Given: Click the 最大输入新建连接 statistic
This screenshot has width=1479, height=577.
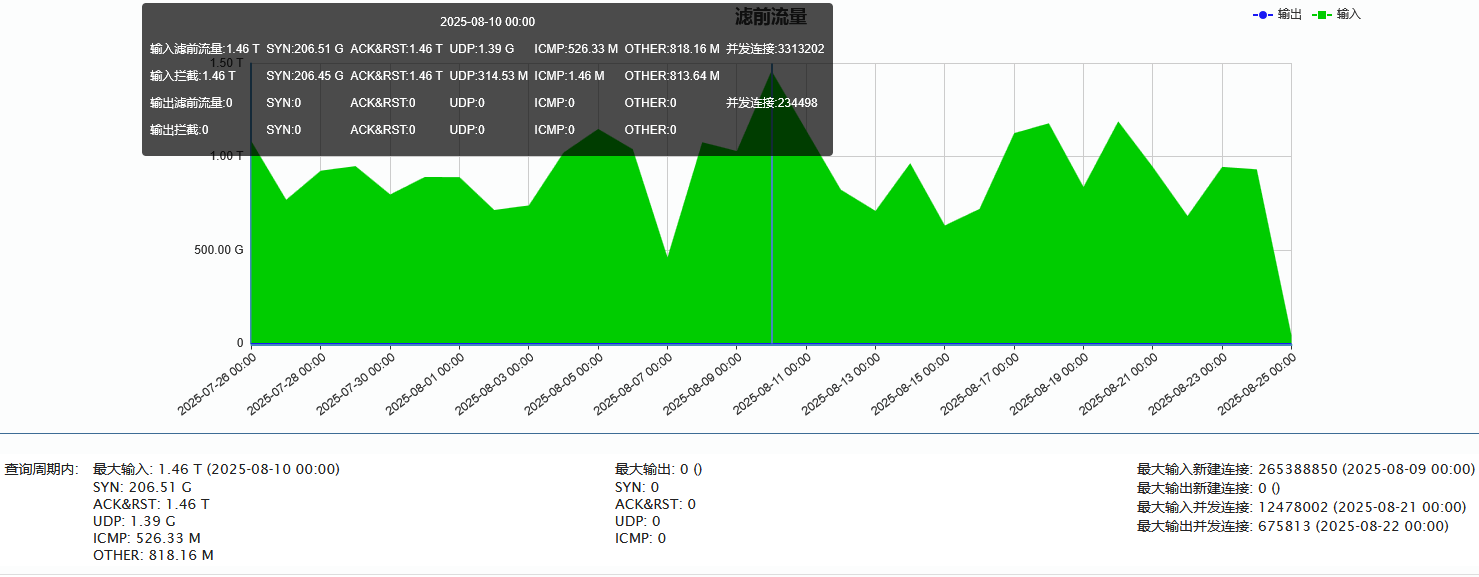Looking at the screenshot, I should 1305,469.
